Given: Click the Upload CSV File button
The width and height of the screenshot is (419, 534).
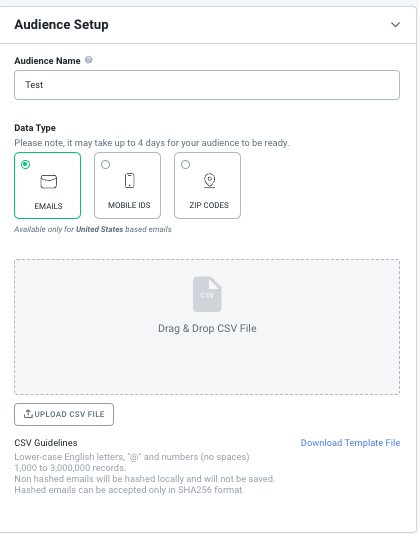Looking at the screenshot, I should click(64, 414).
